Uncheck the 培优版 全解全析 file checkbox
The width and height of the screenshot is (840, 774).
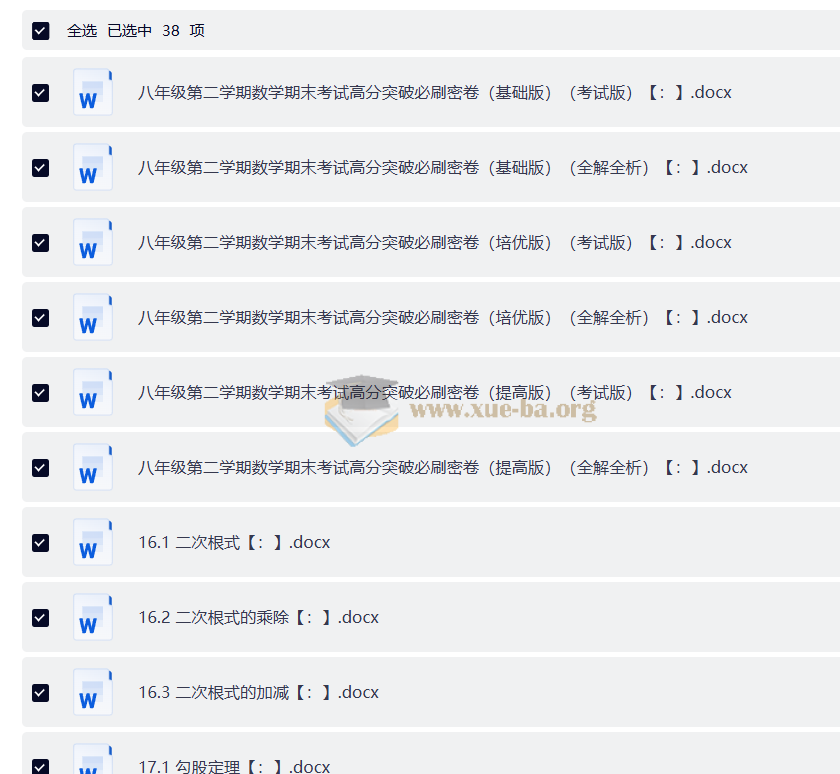pyautogui.click(x=41, y=318)
